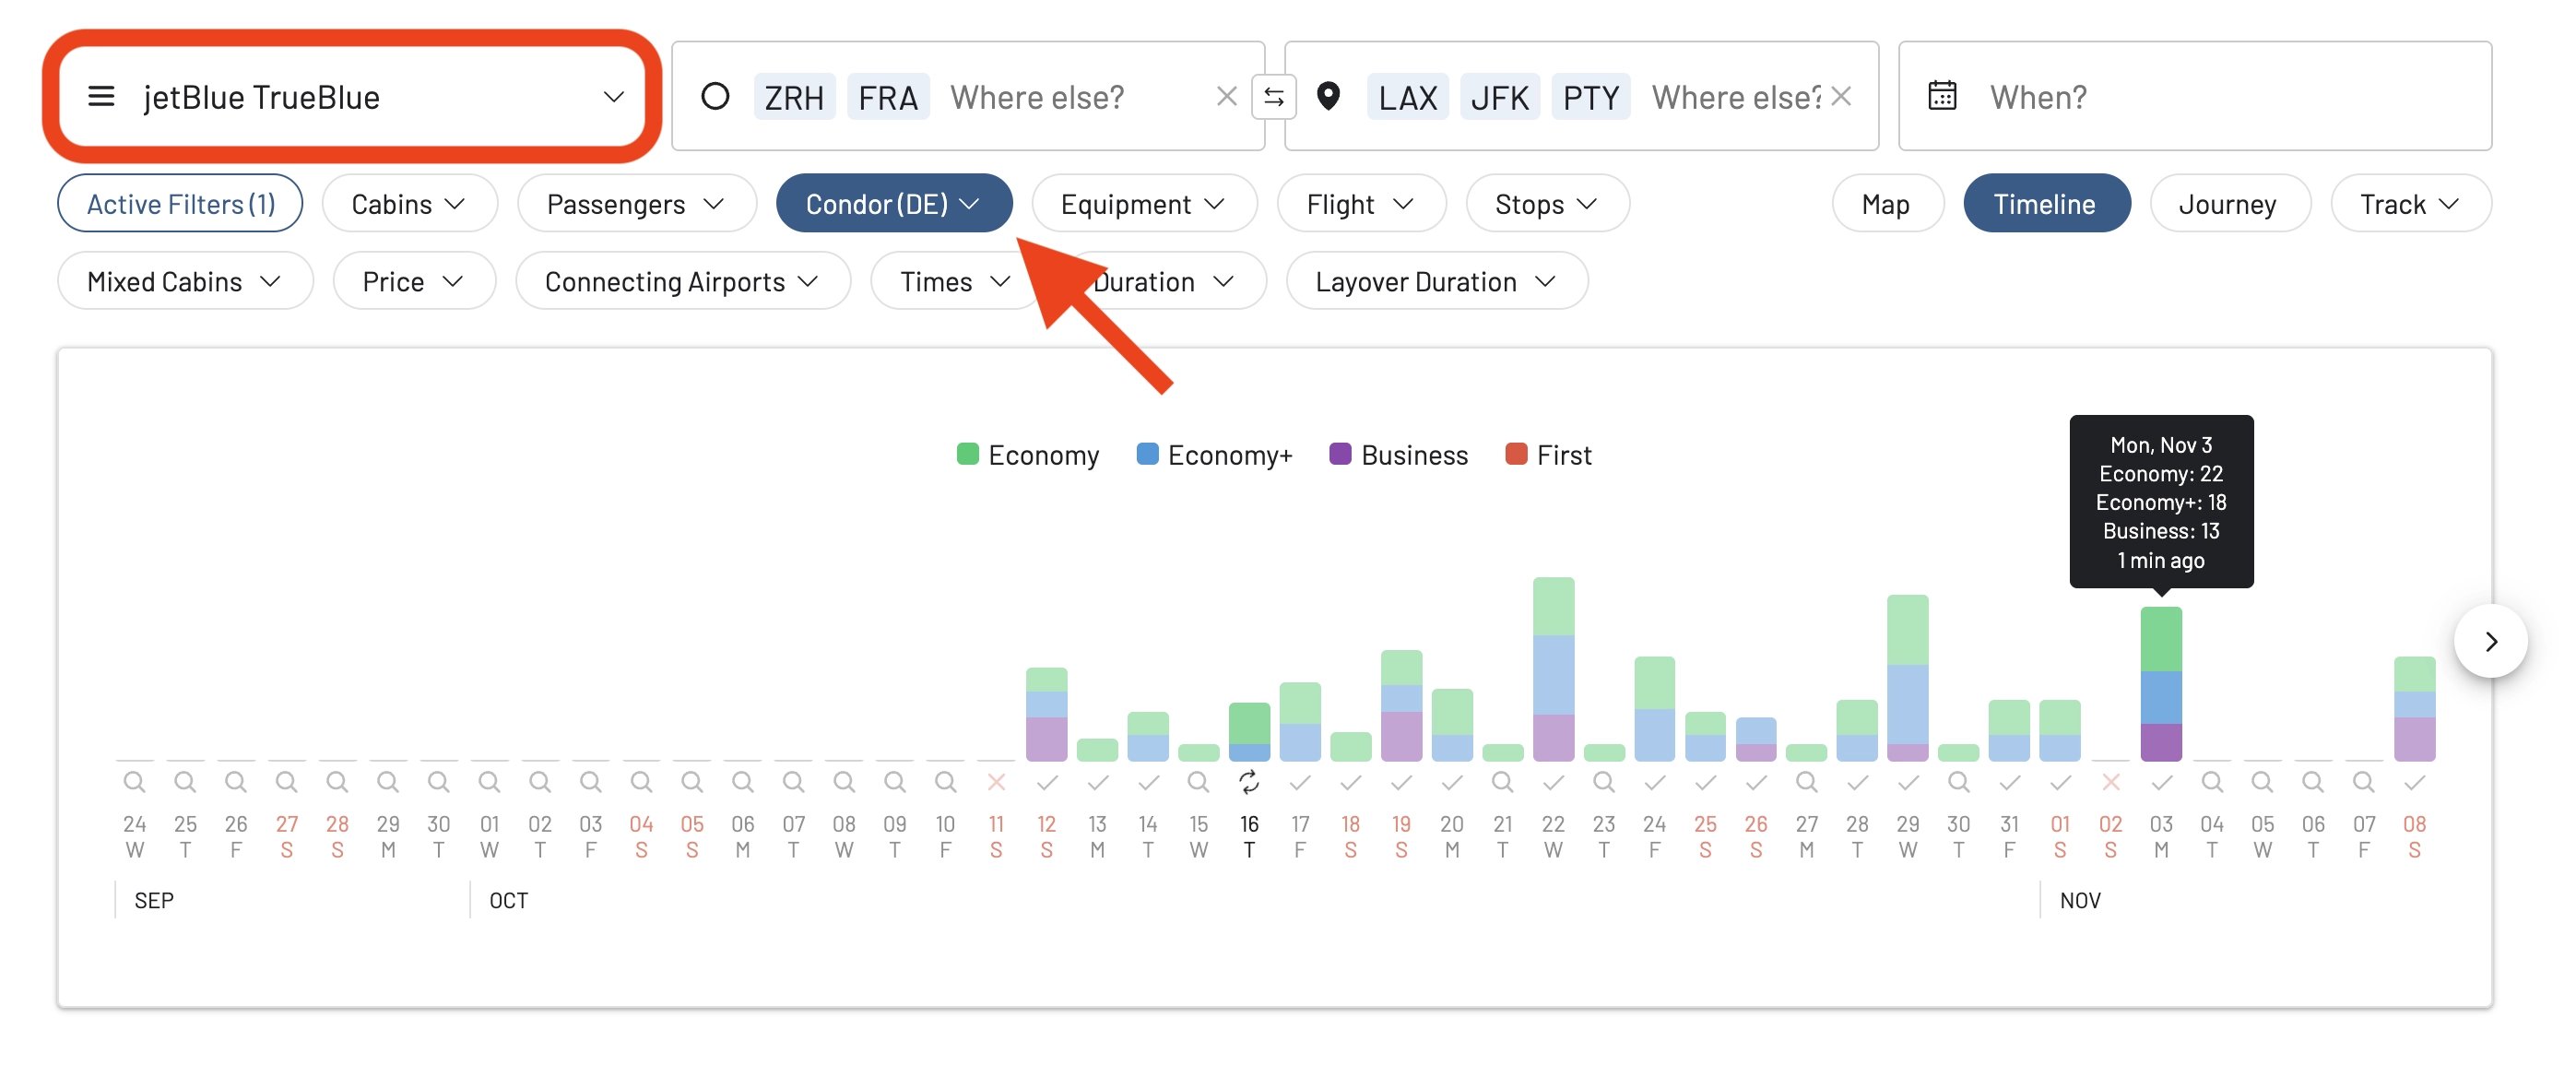Select the FRA origin airport chip

point(888,97)
